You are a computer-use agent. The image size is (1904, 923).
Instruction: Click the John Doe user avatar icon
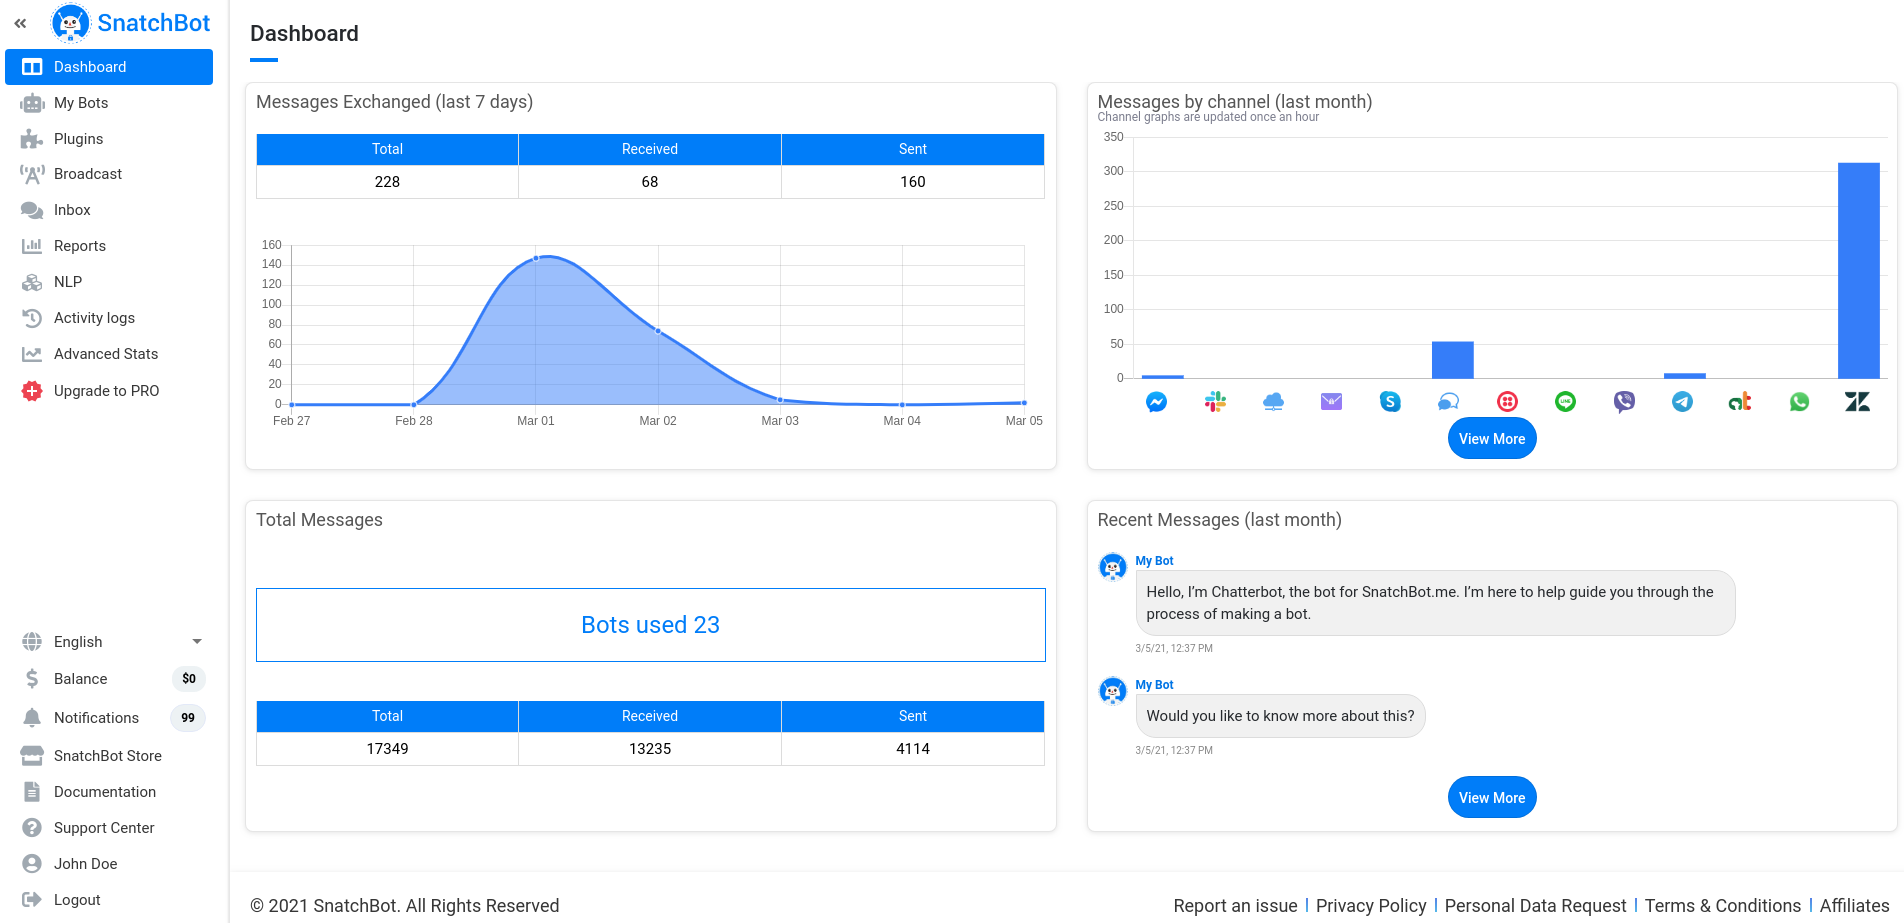[32, 864]
